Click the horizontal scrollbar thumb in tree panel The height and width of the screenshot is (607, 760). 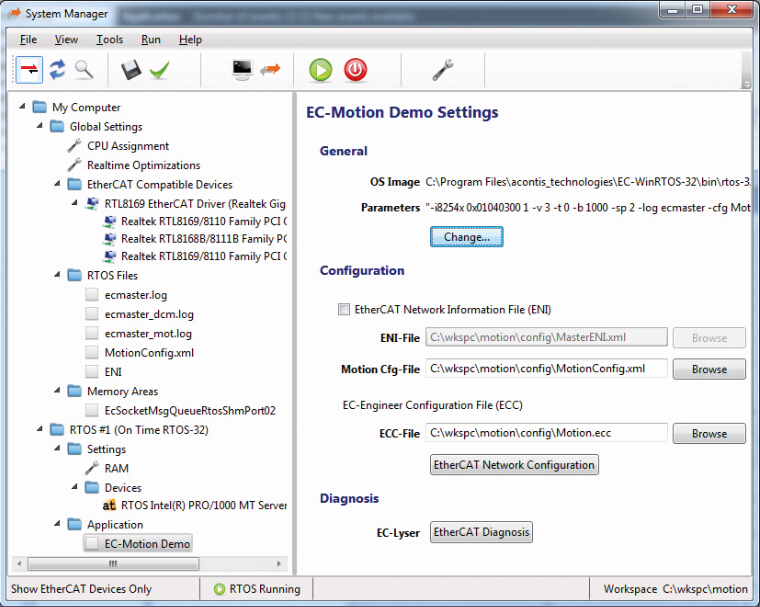pyautogui.click(x=113, y=563)
